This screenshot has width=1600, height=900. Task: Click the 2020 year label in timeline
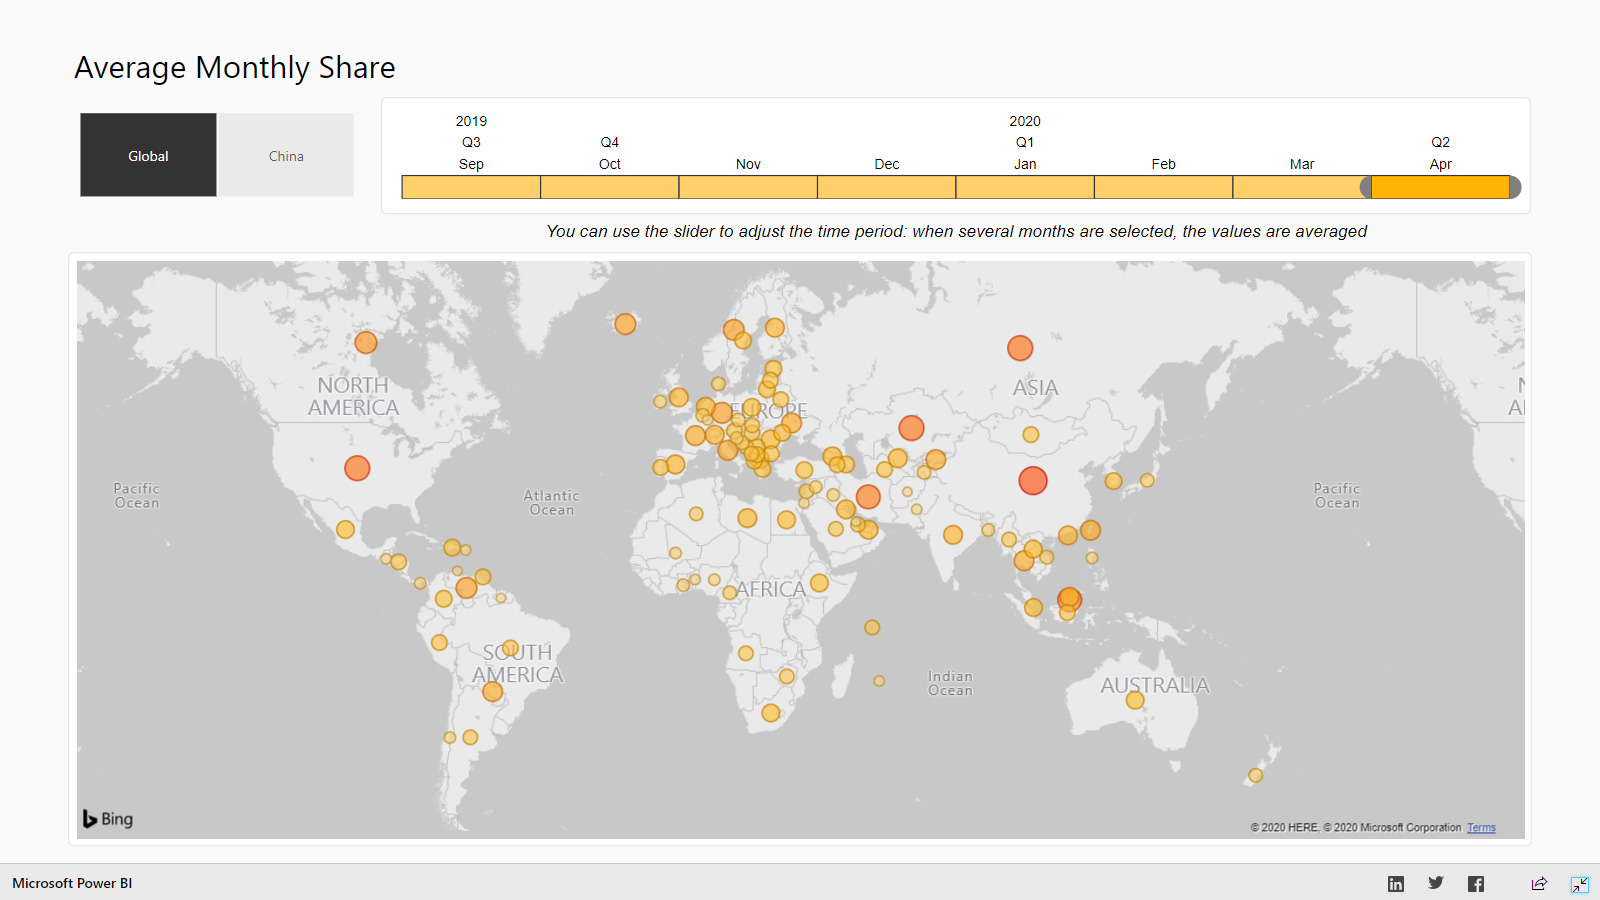click(x=1025, y=121)
